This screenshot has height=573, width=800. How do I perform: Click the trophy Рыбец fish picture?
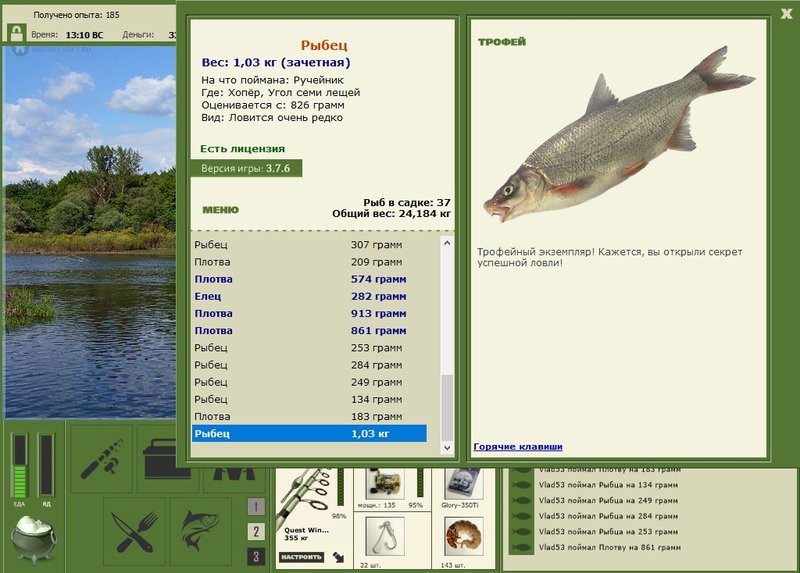coord(619,135)
